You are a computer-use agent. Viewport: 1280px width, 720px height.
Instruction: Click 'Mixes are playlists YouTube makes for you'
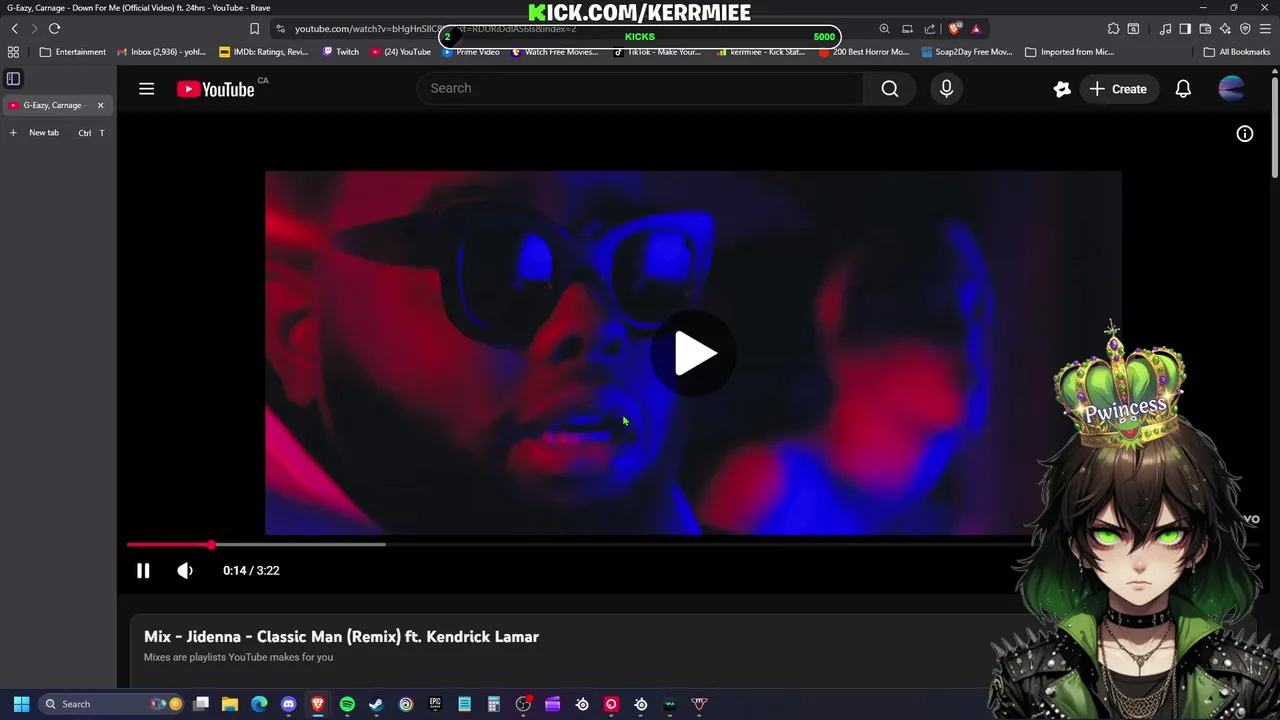[x=238, y=657]
